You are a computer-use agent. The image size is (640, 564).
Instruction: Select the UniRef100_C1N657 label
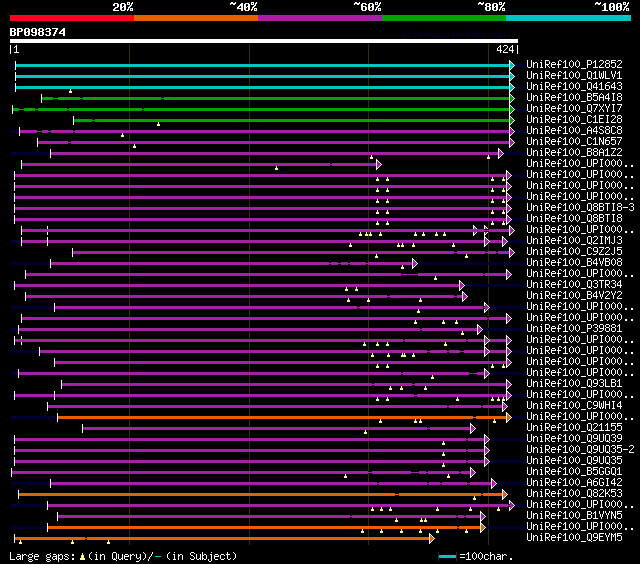[574, 142]
